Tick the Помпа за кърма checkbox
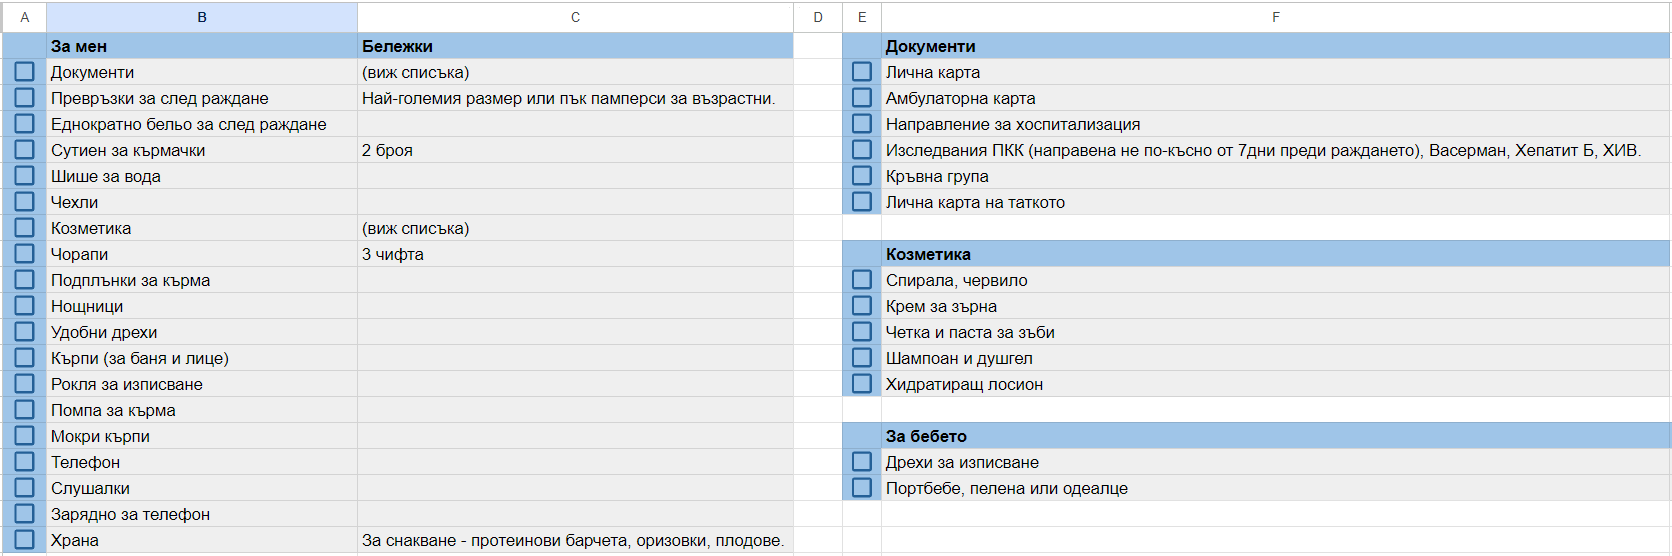This screenshot has width=1672, height=556. pos(25,410)
